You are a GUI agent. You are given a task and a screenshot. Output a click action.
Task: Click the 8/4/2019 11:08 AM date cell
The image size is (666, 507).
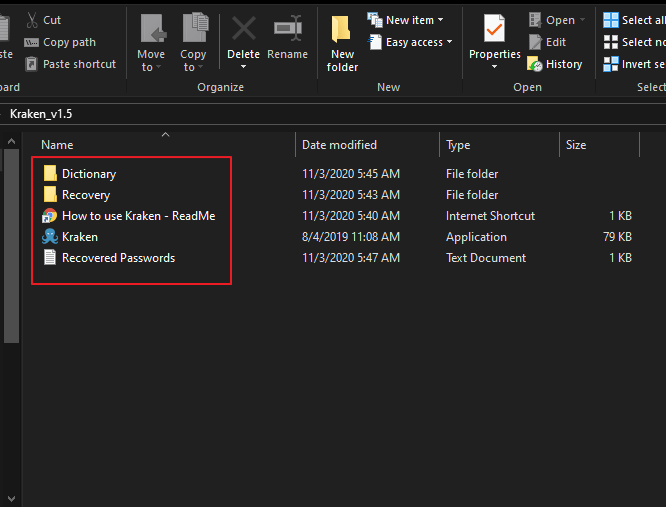tap(351, 237)
